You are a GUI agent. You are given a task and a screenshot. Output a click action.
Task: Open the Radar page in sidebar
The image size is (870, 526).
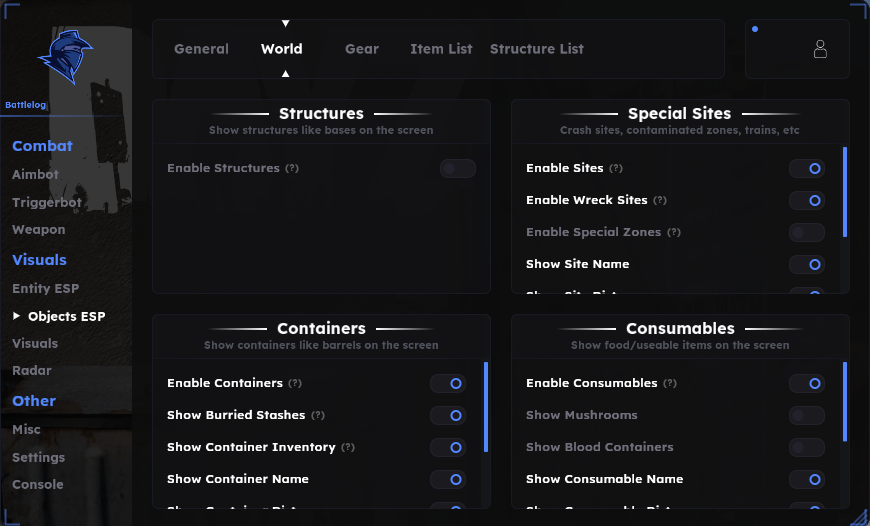(32, 371)
